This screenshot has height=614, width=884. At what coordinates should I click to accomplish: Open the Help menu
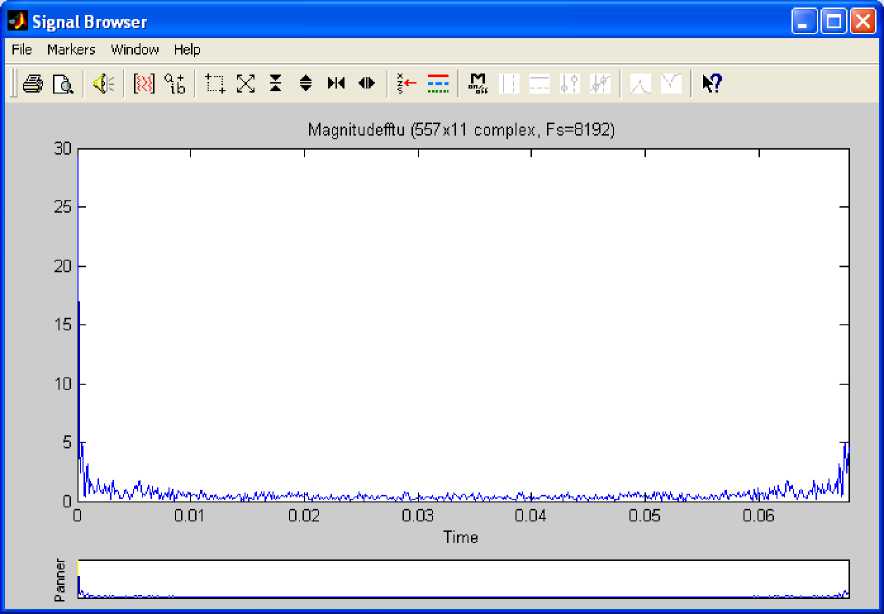187,50
